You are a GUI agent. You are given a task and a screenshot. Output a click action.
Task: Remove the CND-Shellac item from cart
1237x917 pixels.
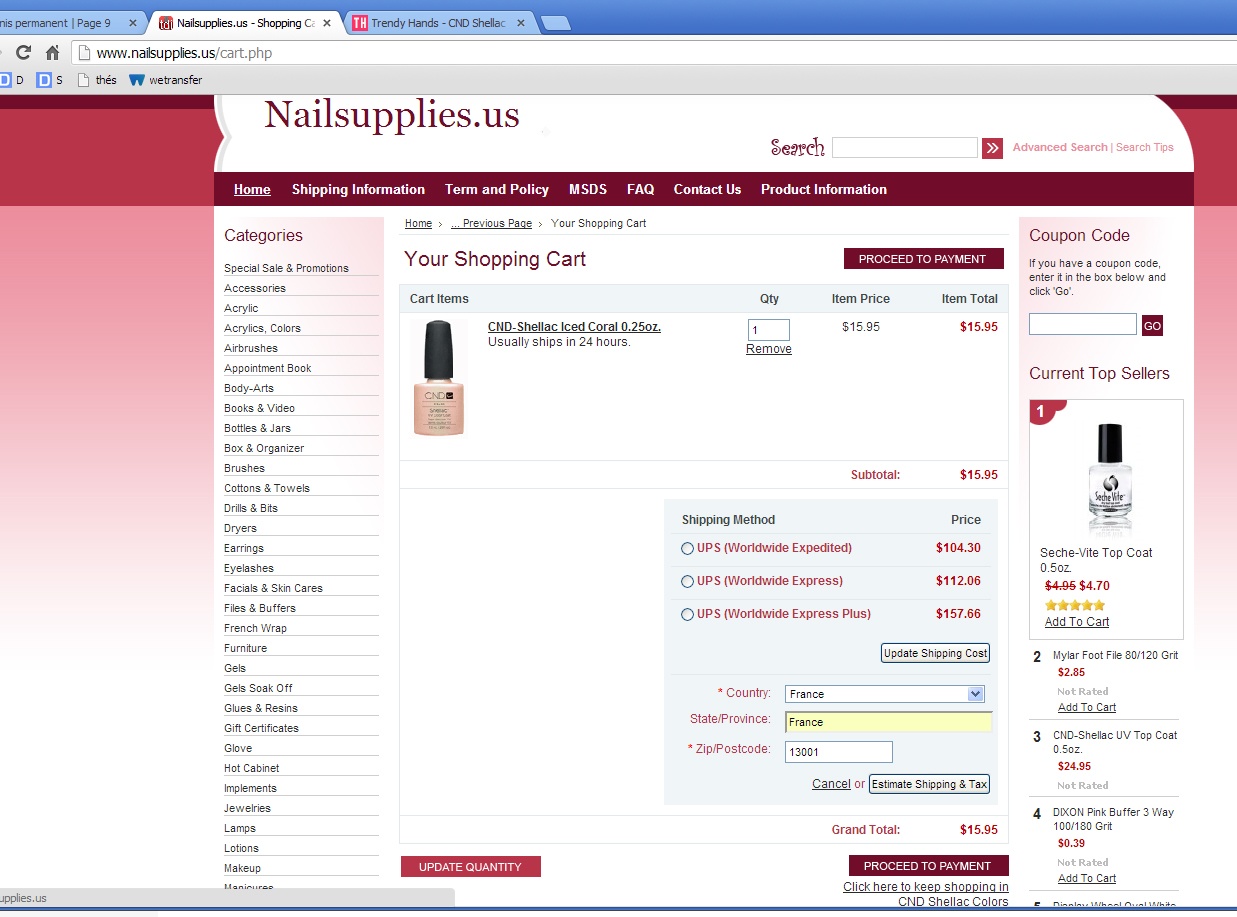pyautogui.click(x=768, y=349)
